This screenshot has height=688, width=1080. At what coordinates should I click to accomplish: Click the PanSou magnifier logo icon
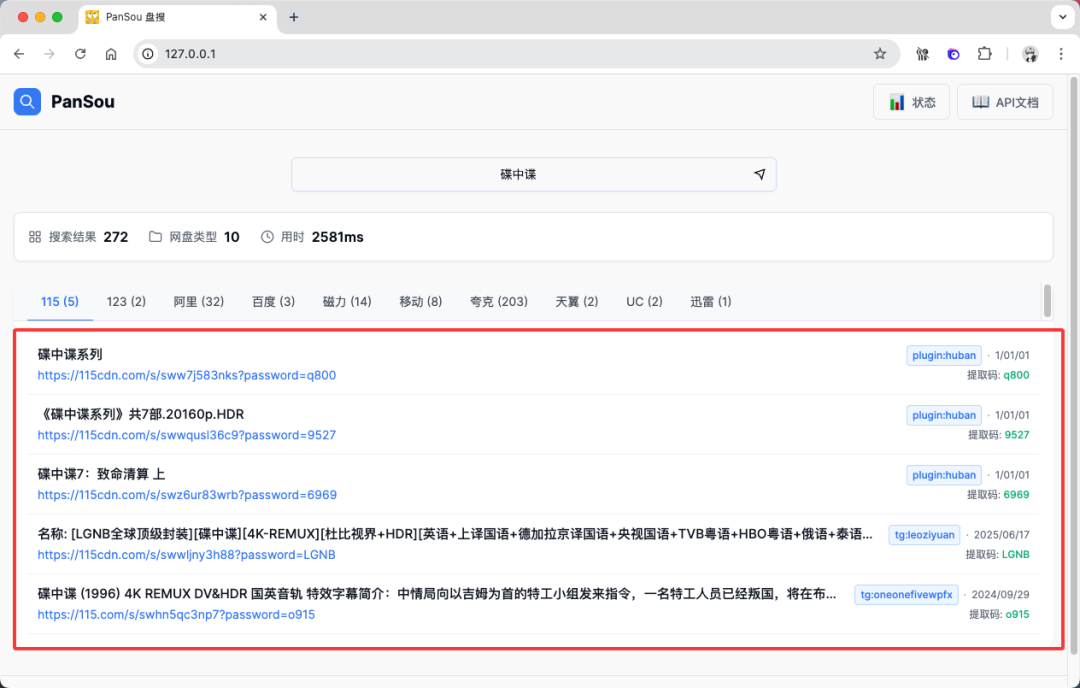27,101
